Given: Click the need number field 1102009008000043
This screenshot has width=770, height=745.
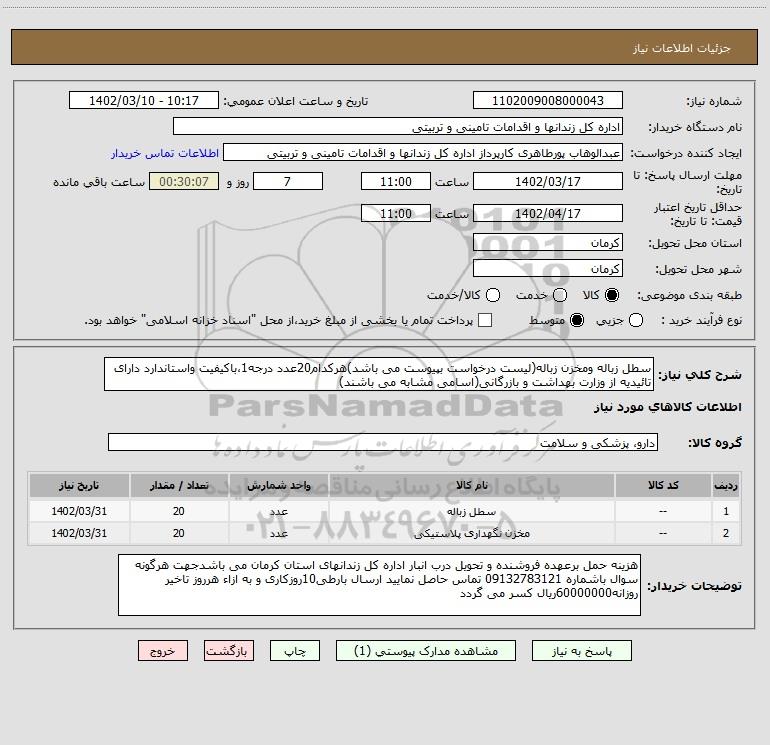Looking at the screenshot, I should pyautogui.click(x=548, y=100).
